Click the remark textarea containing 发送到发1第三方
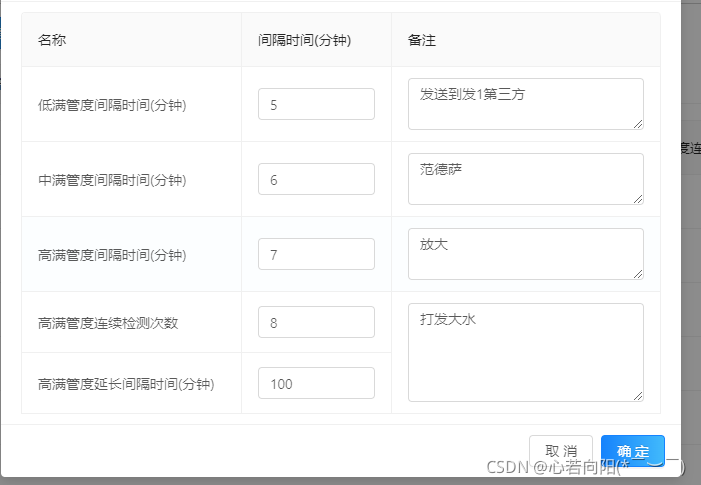The height and width of the screenshot is (485, 701). tap(526, 104)
